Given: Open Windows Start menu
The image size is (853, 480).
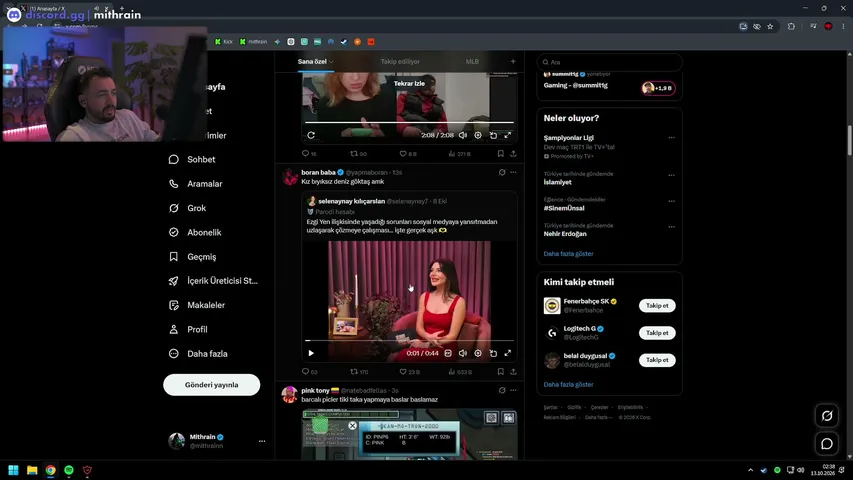Looking at the screenshot, I should [14, 470].
